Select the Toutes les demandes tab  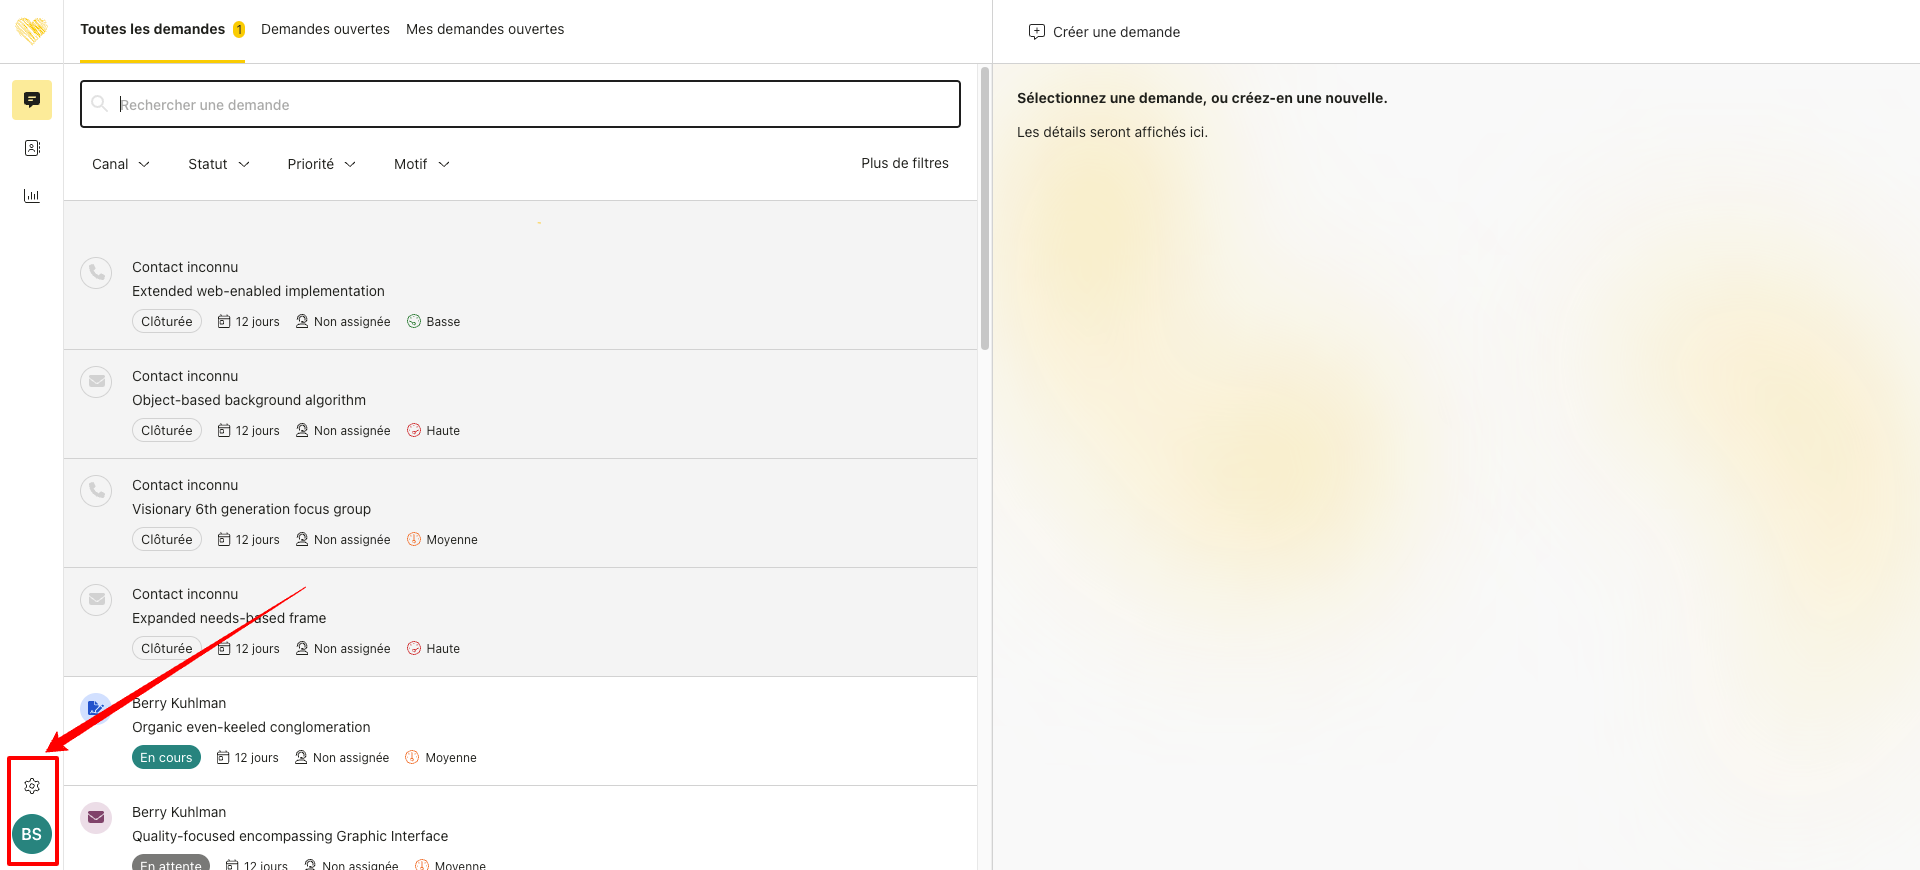click(x=153, y=29)
